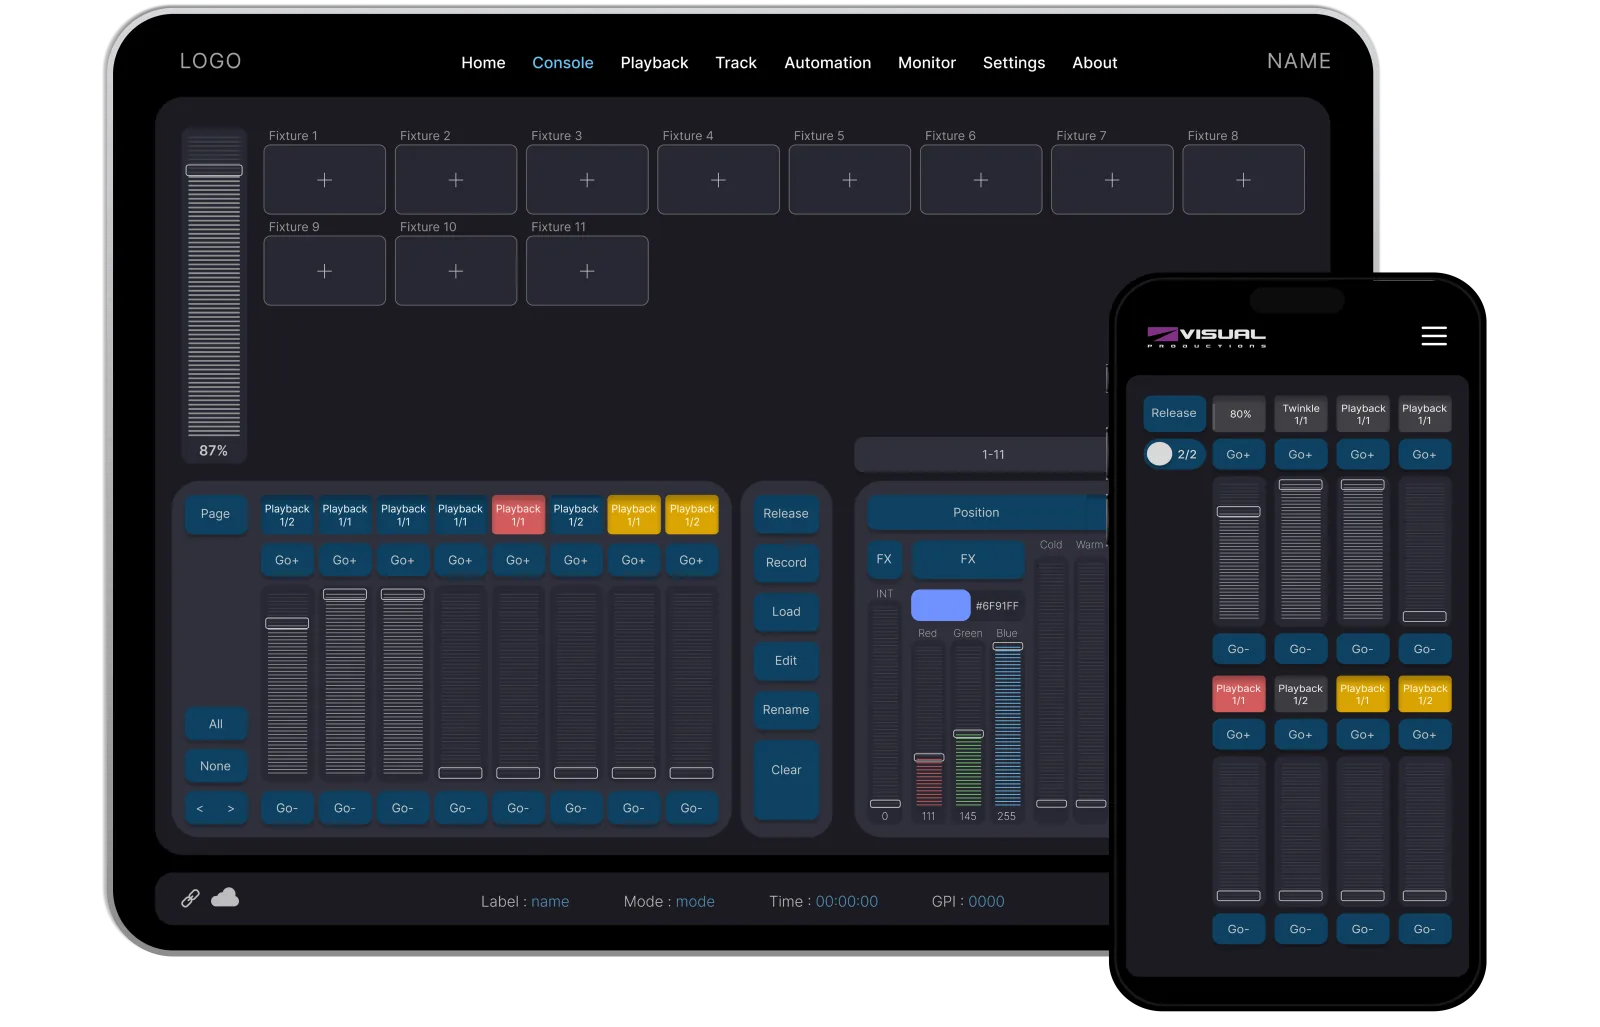The height and width of the screenshot is (1027, 1600).
Task: Click the LOGO in tablet header
Action: click(x=210, y=61)
